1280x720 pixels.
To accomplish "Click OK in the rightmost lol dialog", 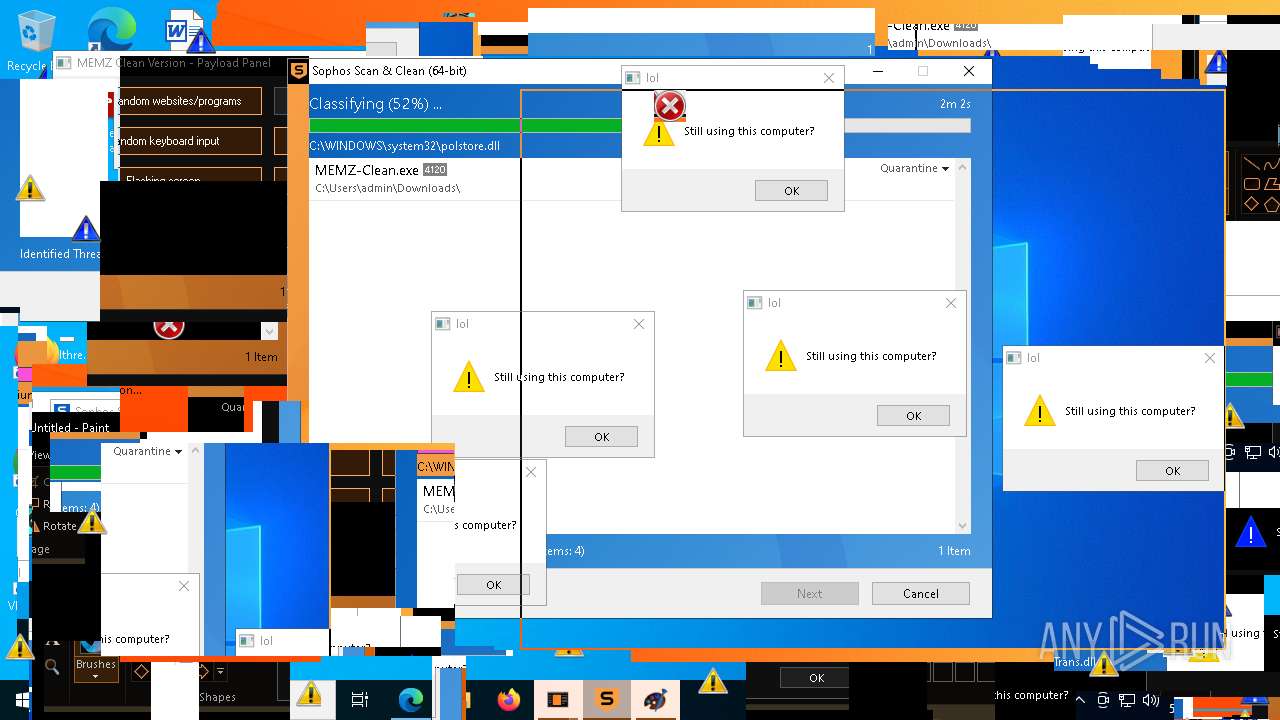I will (x=1172, y=471).
